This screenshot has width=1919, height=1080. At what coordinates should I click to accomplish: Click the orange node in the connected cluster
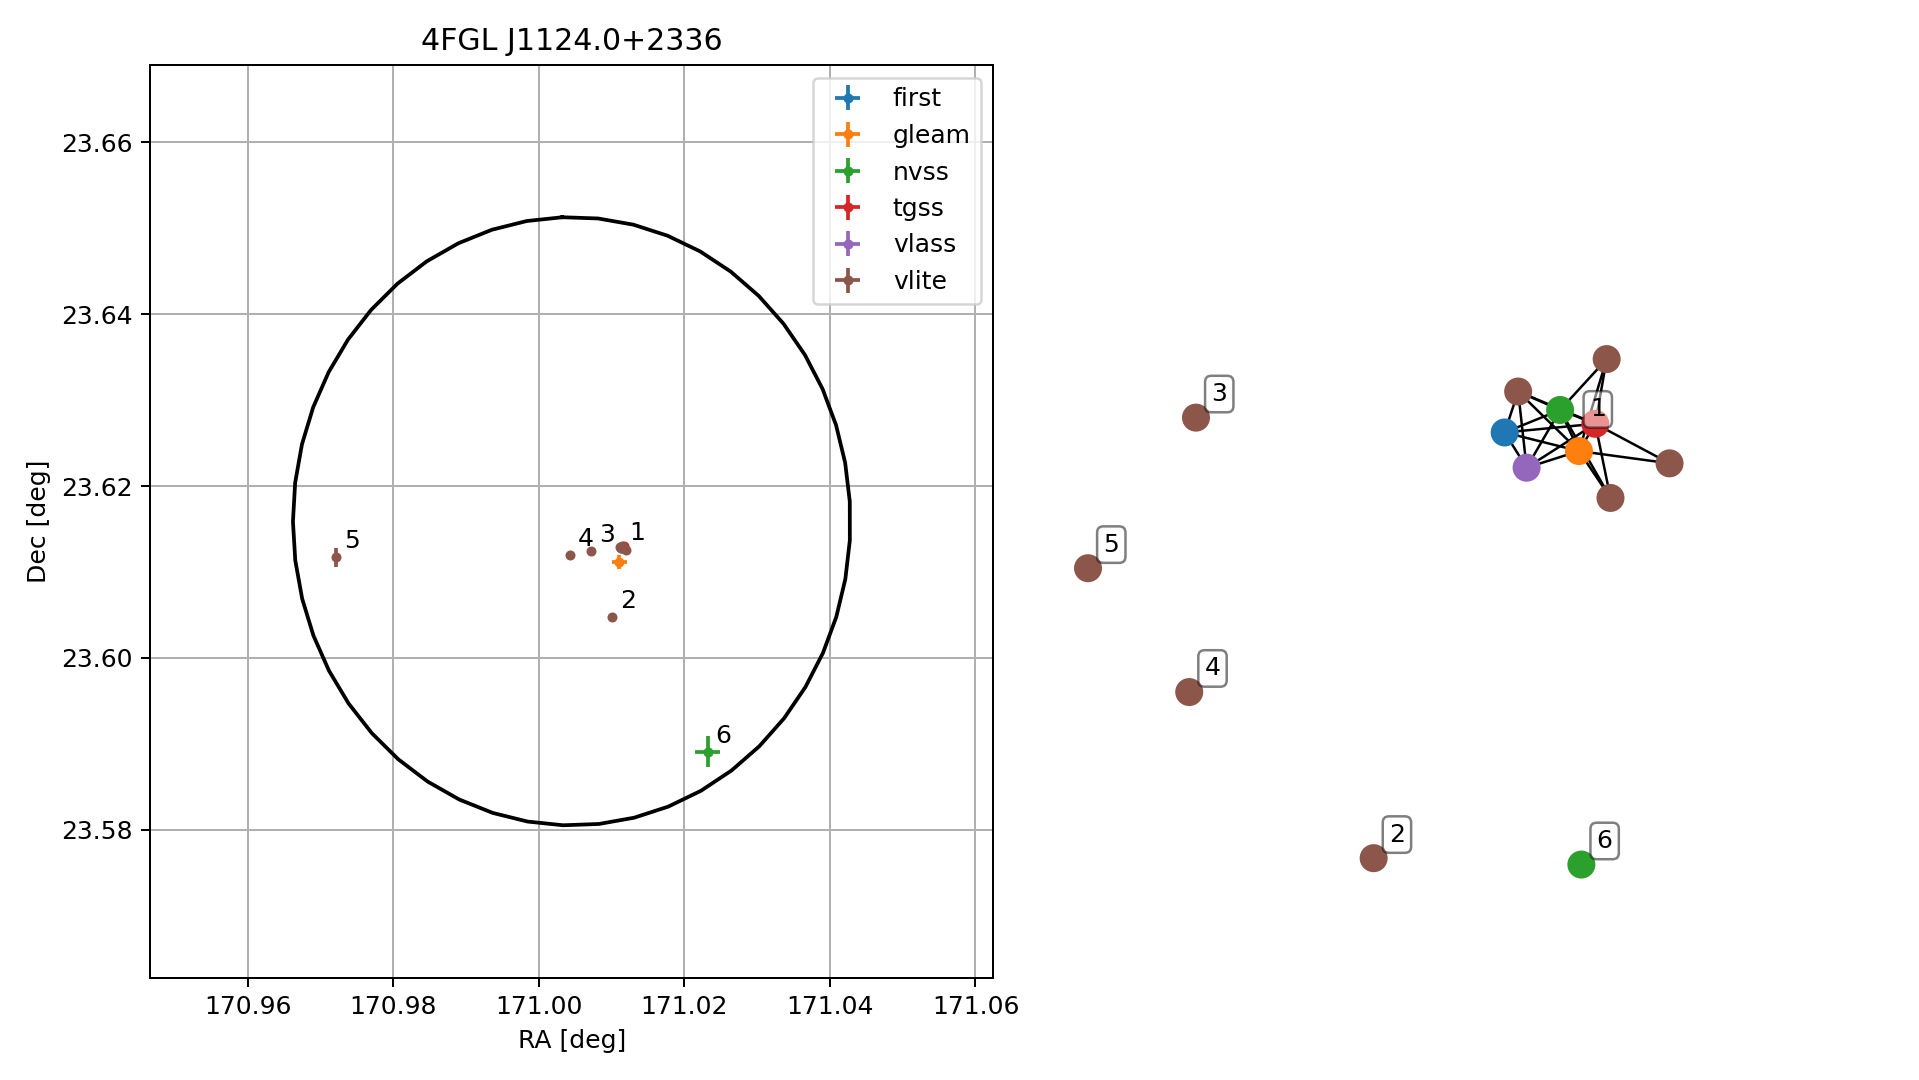(x=1579, y=451)
